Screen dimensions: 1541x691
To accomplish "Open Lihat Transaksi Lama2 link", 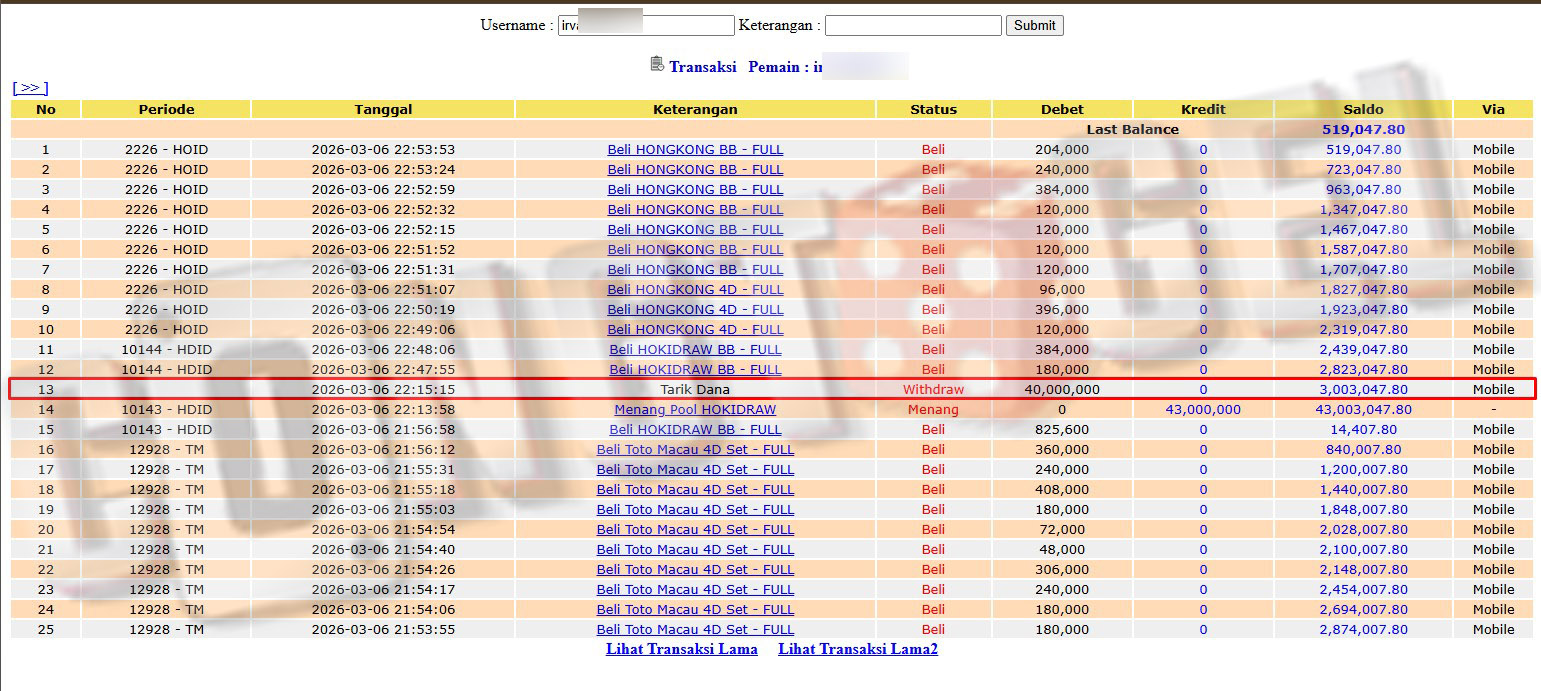I will (x=857, y=649).
